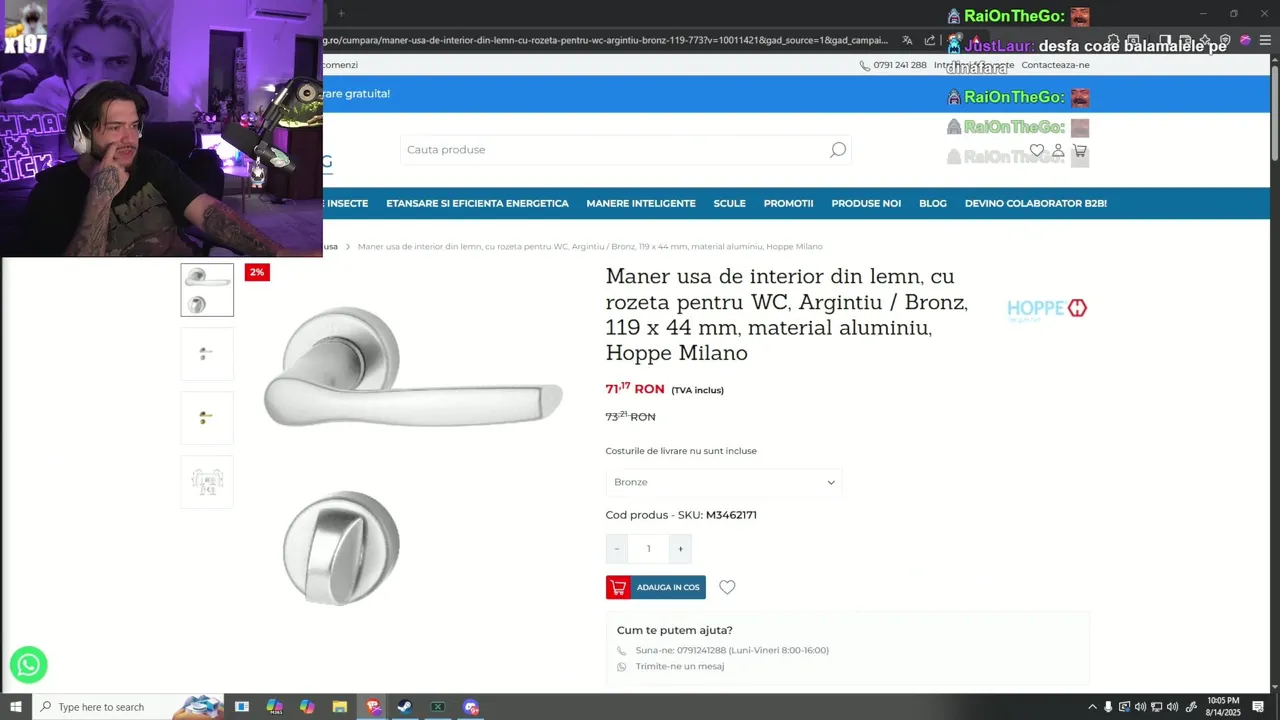Click the Contacteaza-ne link
The image size is (1280, 720).
[1055, 65]
